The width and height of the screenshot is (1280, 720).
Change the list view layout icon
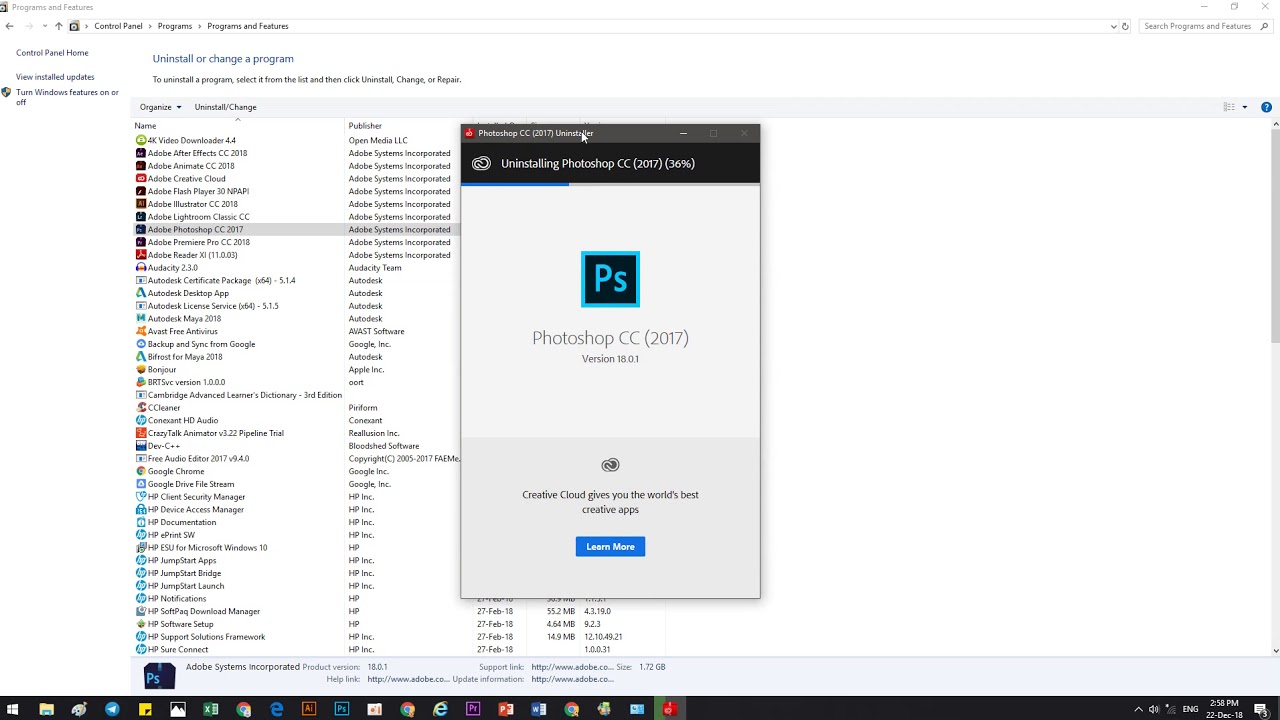[x=1229, y=107]
